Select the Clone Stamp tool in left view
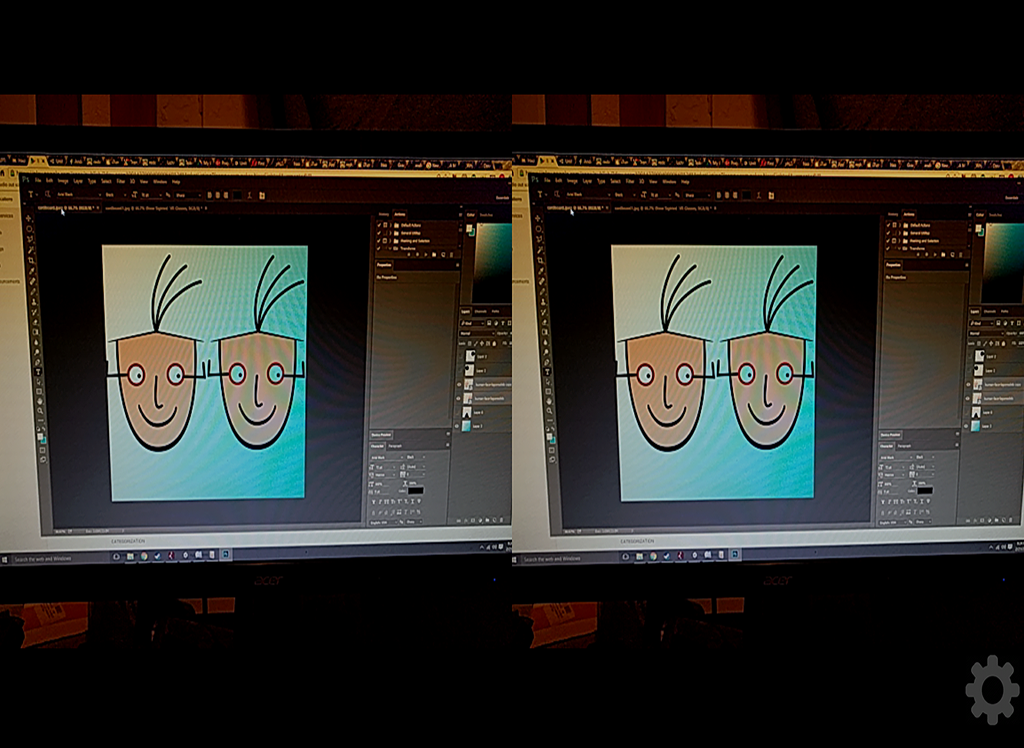The image size is (1024, 748). tap(33, 302)
